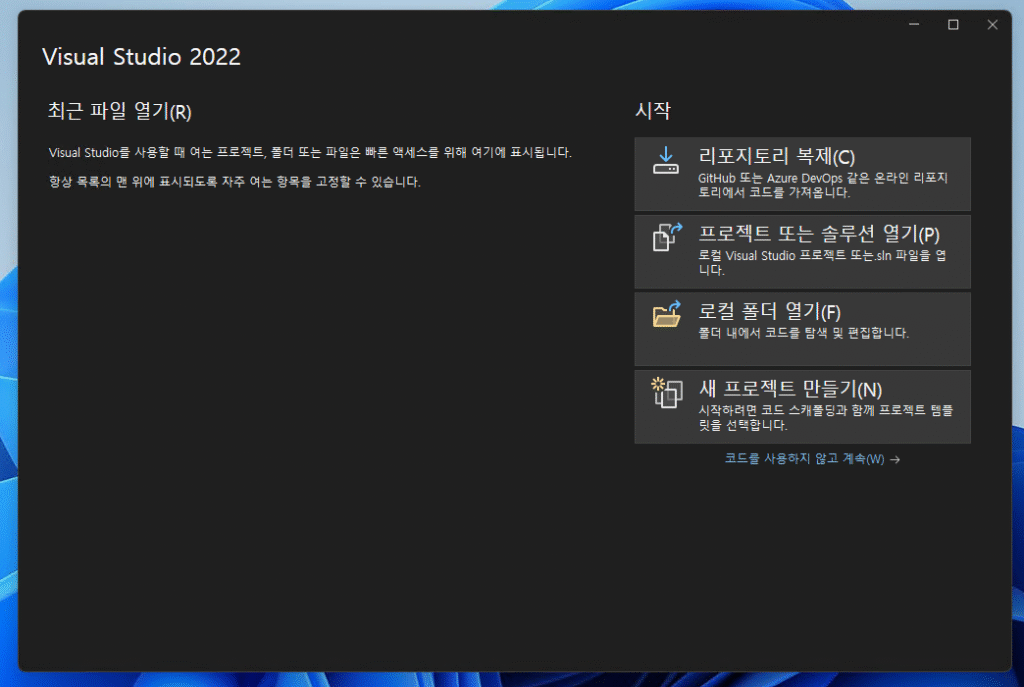Click the new project sparkle icon
This screenshot has height=687, width=1024.
(x=666, y=392)
